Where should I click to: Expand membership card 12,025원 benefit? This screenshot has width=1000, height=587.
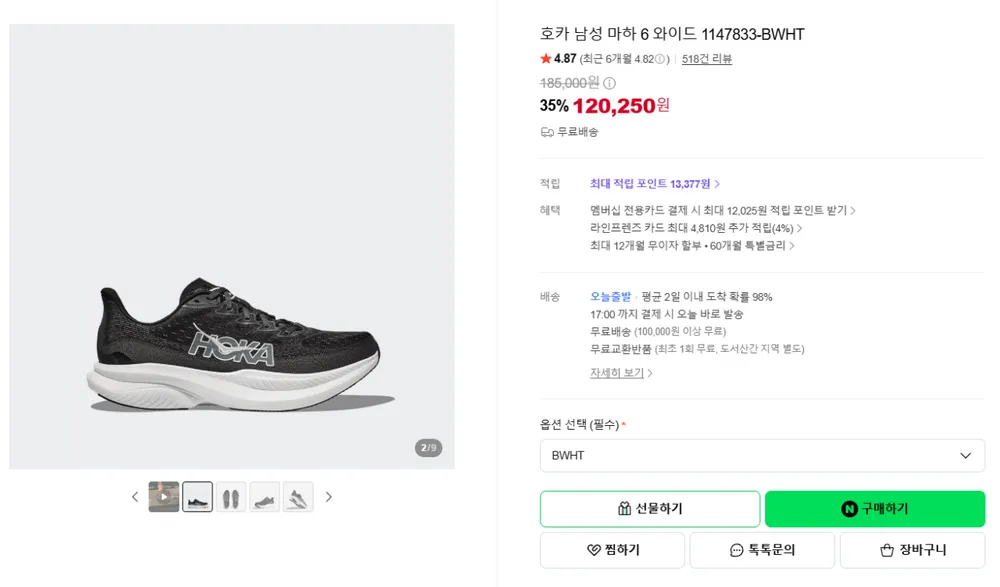(723, 211)
